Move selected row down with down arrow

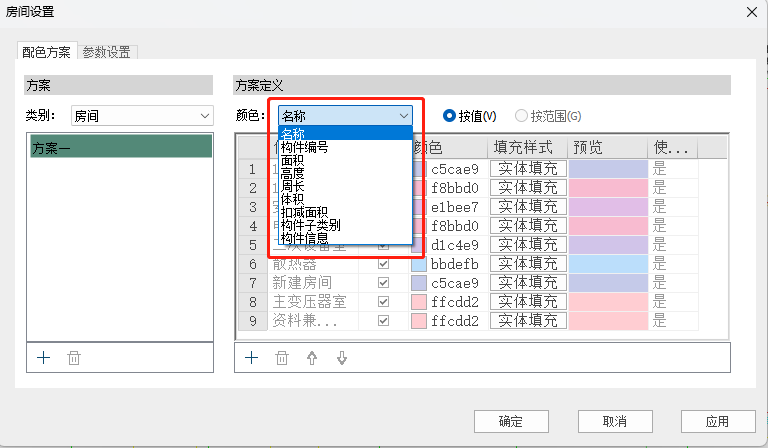342,358
